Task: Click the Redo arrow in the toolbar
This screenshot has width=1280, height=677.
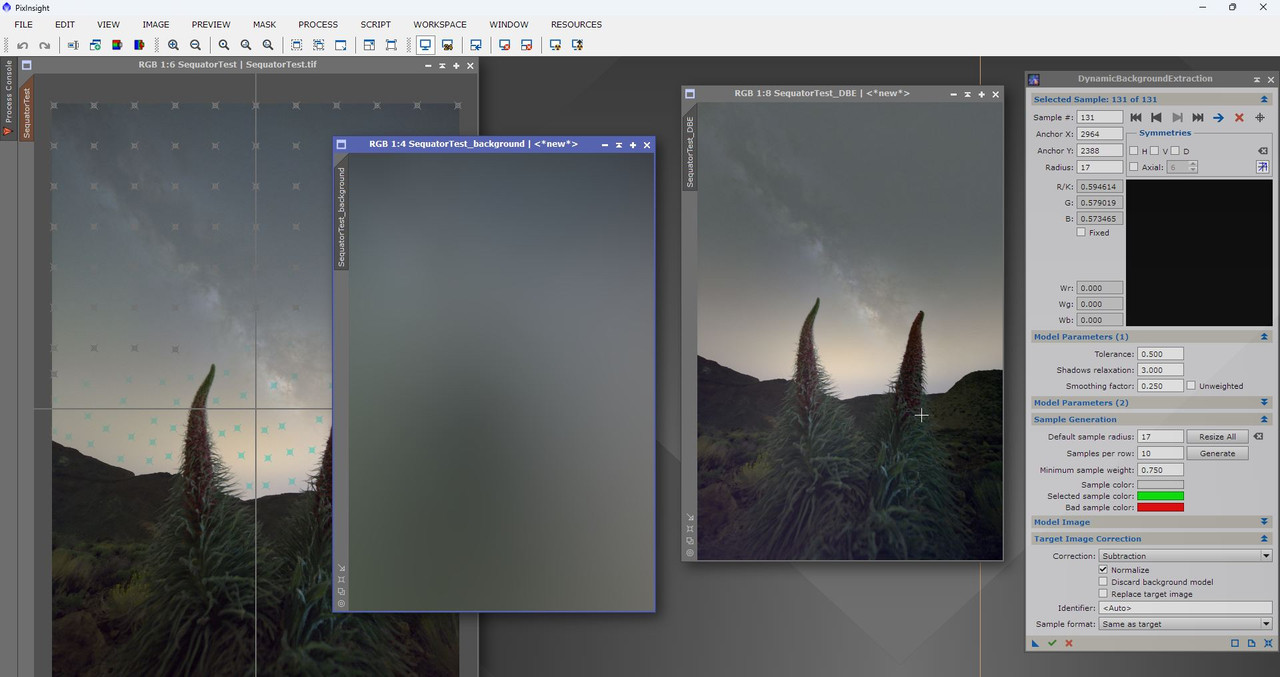Action: coord(44,45)
